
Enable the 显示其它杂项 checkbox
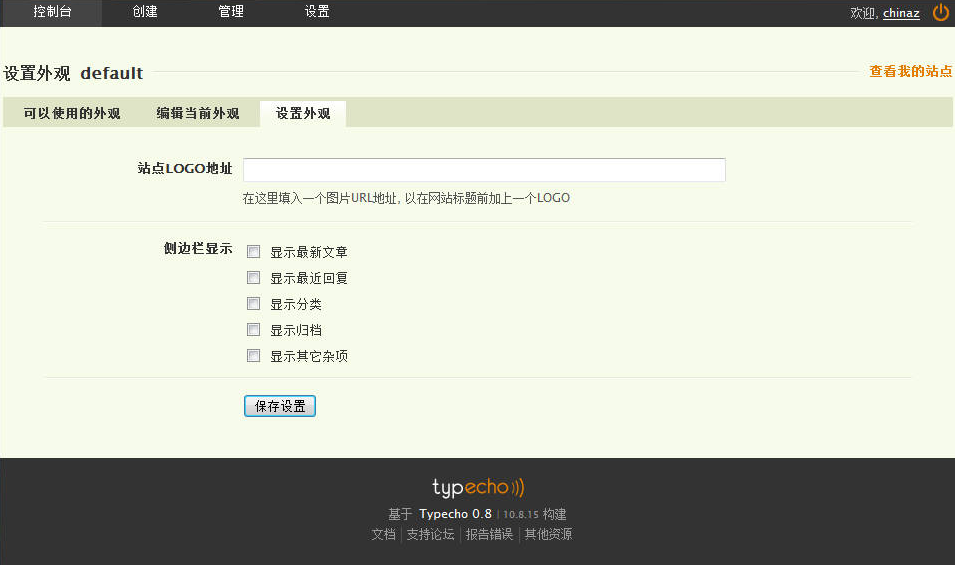click(x=253, y=356)
